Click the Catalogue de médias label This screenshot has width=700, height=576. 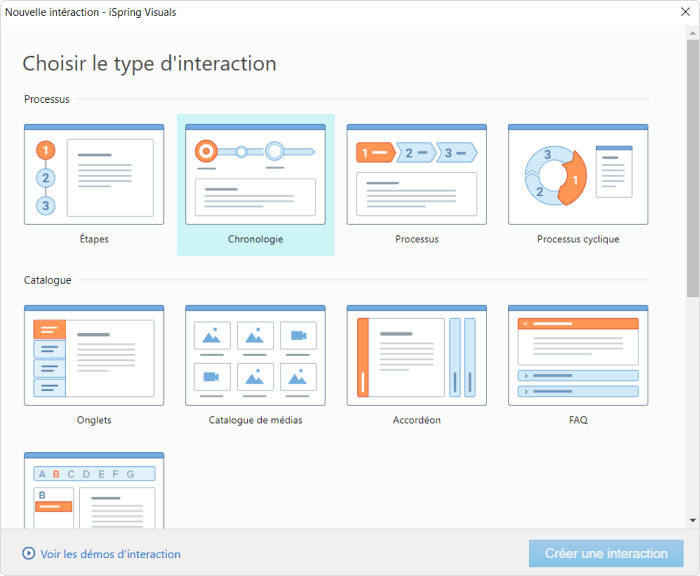(255, 420)
